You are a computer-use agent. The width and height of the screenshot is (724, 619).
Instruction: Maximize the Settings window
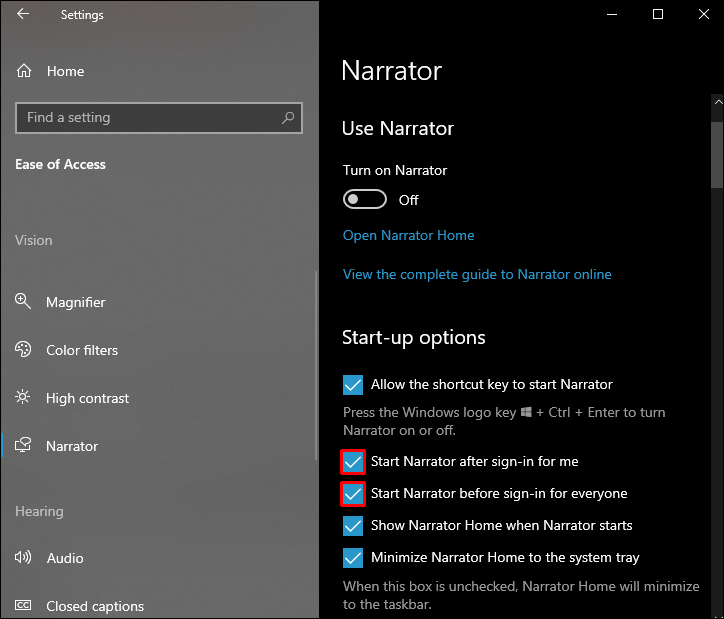pos(658,14)
